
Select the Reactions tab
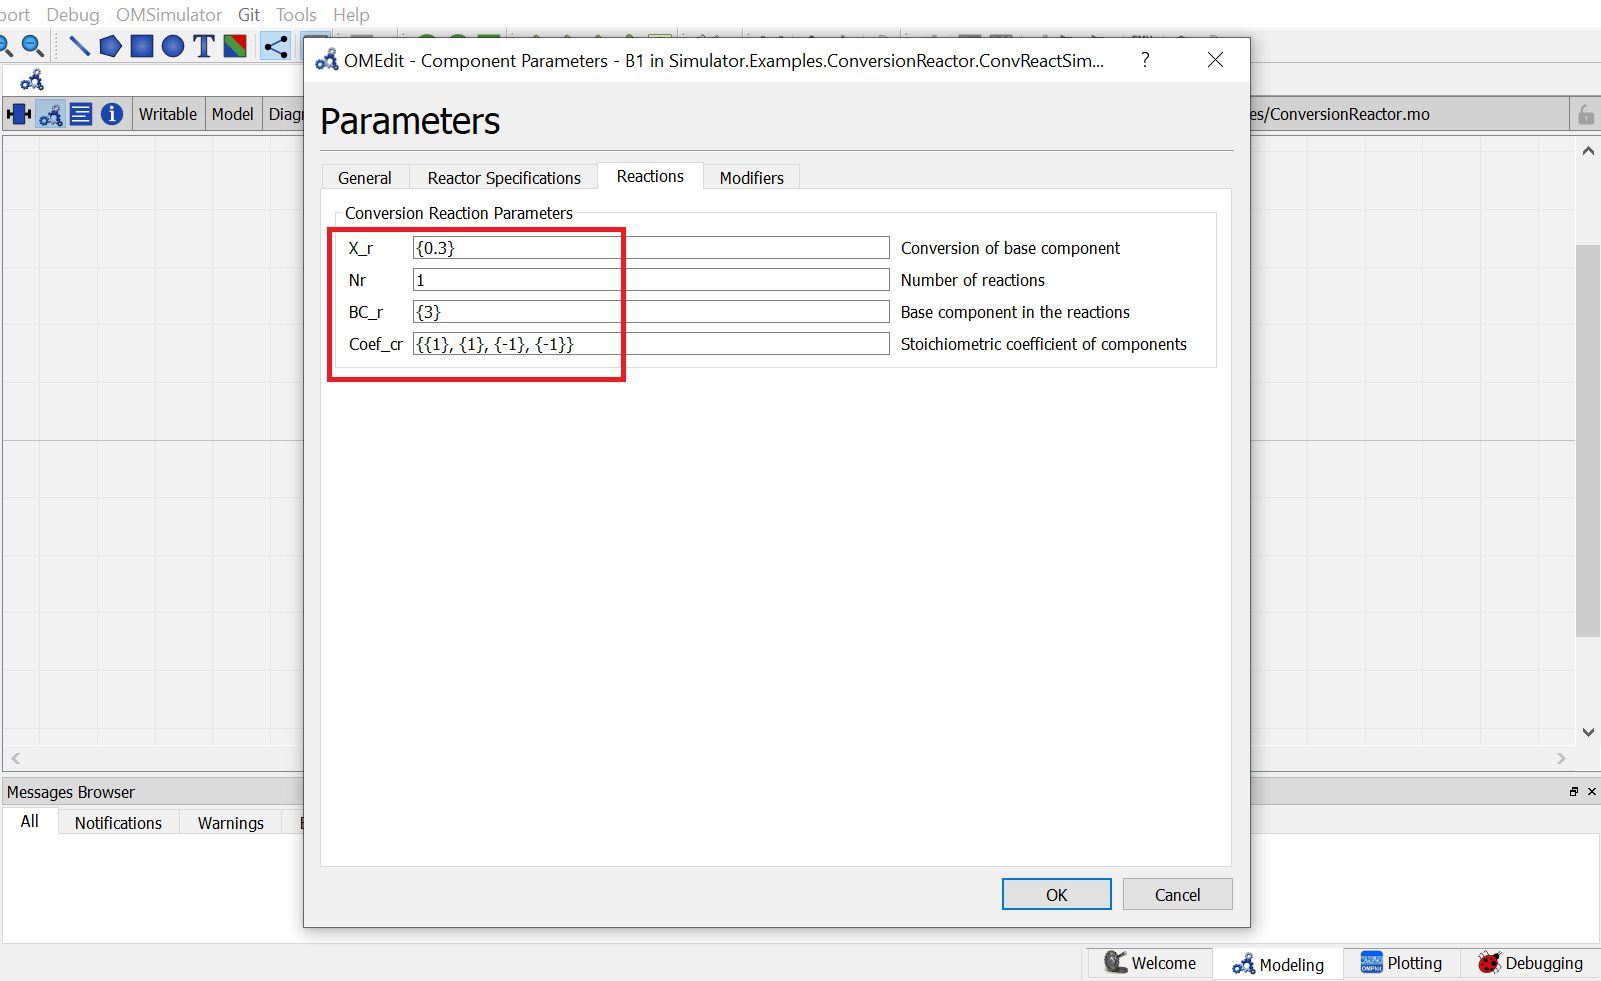point(650,176)
